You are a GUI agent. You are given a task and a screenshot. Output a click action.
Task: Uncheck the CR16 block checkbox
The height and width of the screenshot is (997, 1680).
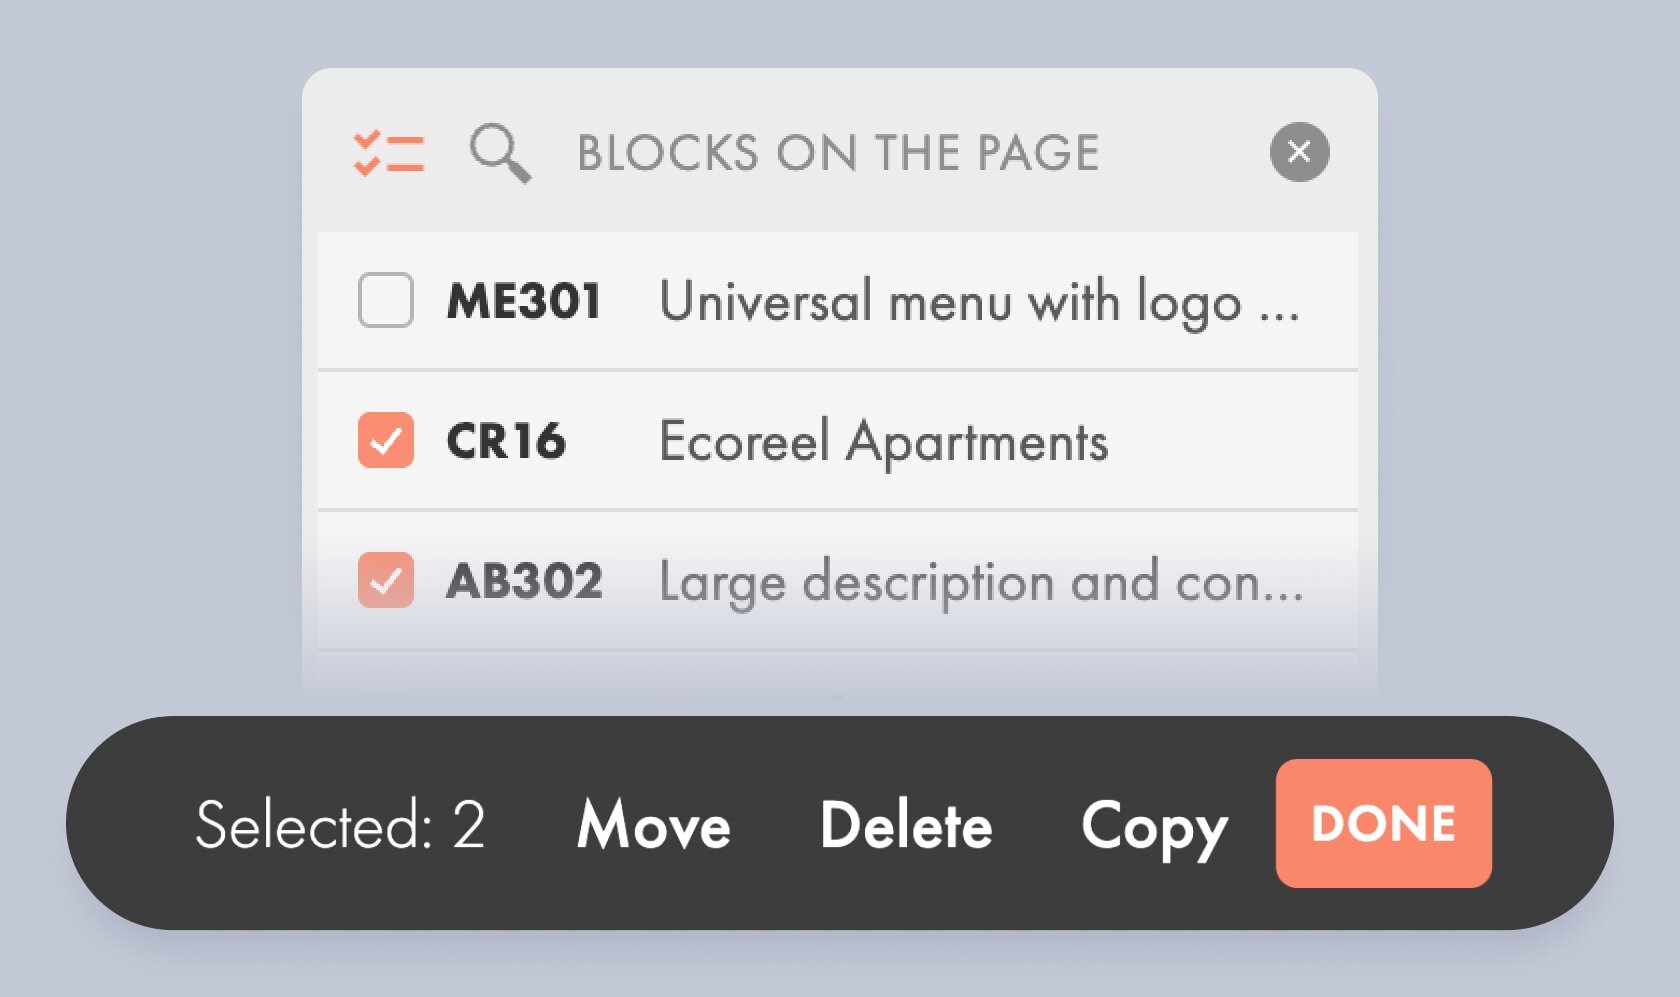[x=386, y=440]
